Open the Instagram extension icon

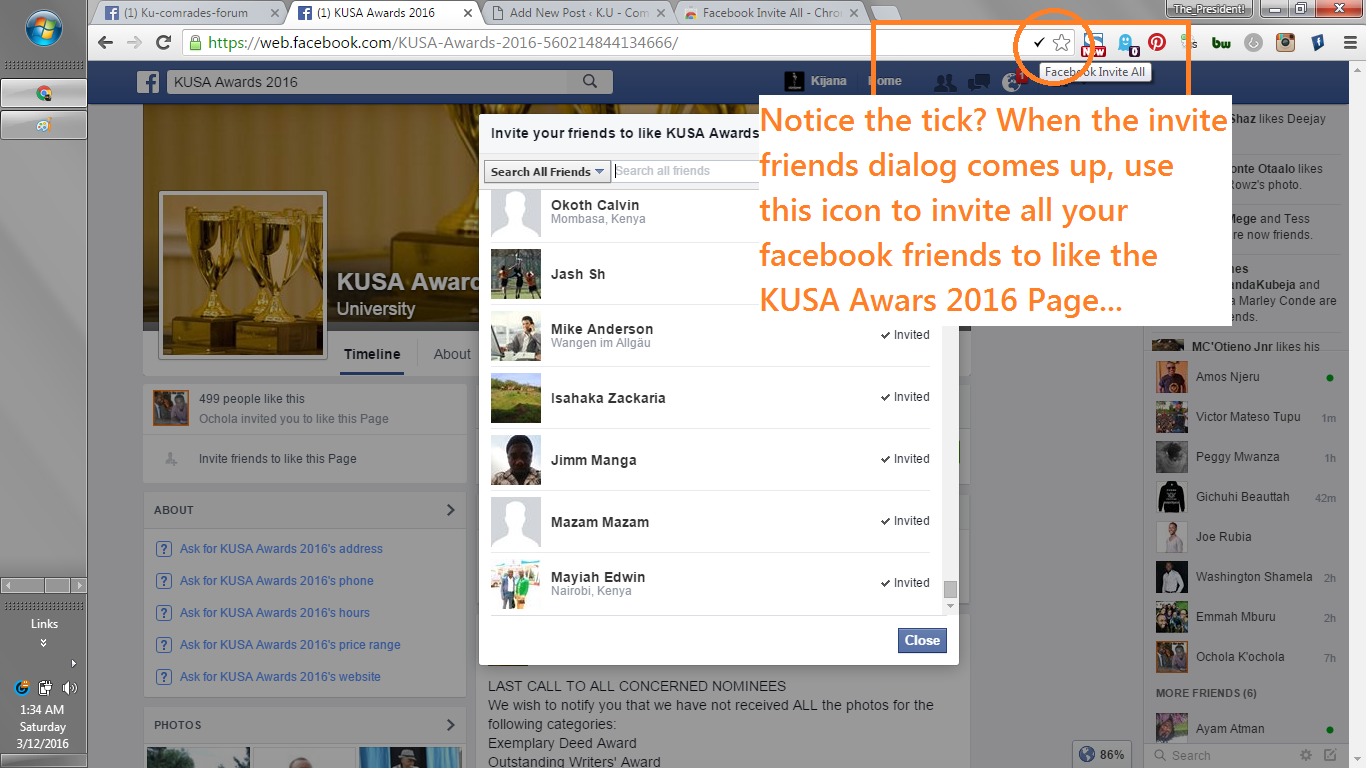(x=1285, y=42)
